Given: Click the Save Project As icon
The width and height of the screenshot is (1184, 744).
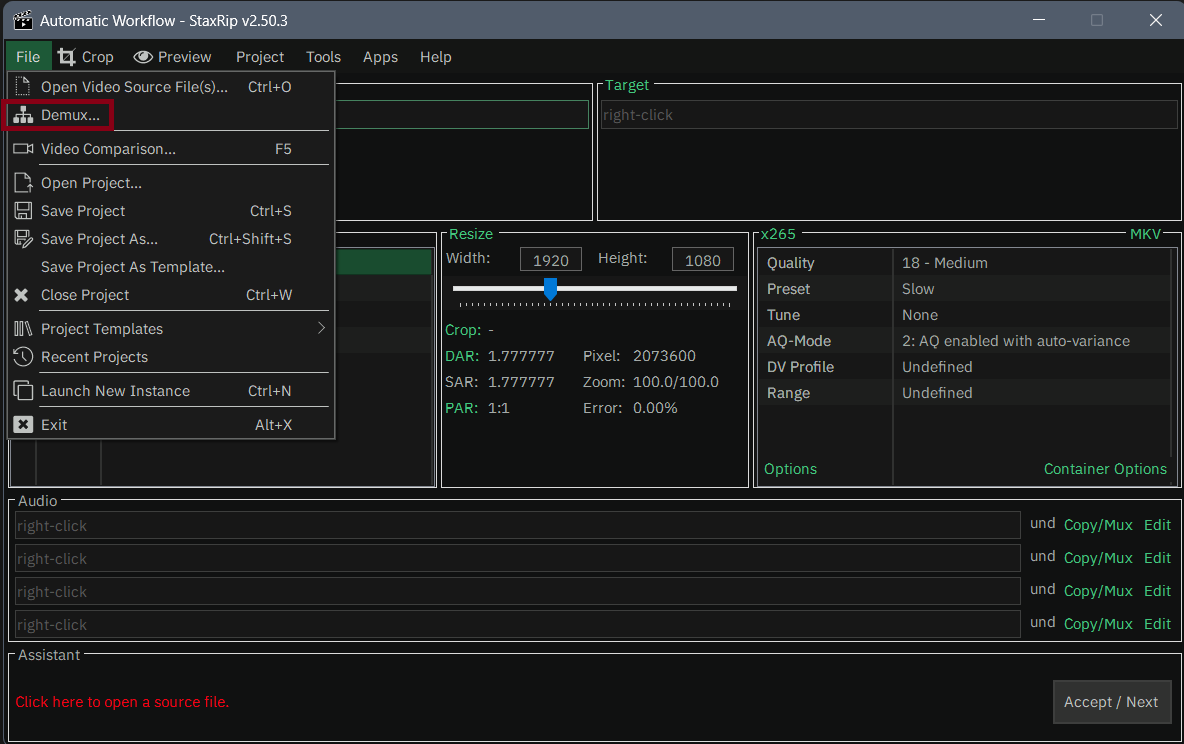Looking at the screenshot, I should [x=23, y=239].
